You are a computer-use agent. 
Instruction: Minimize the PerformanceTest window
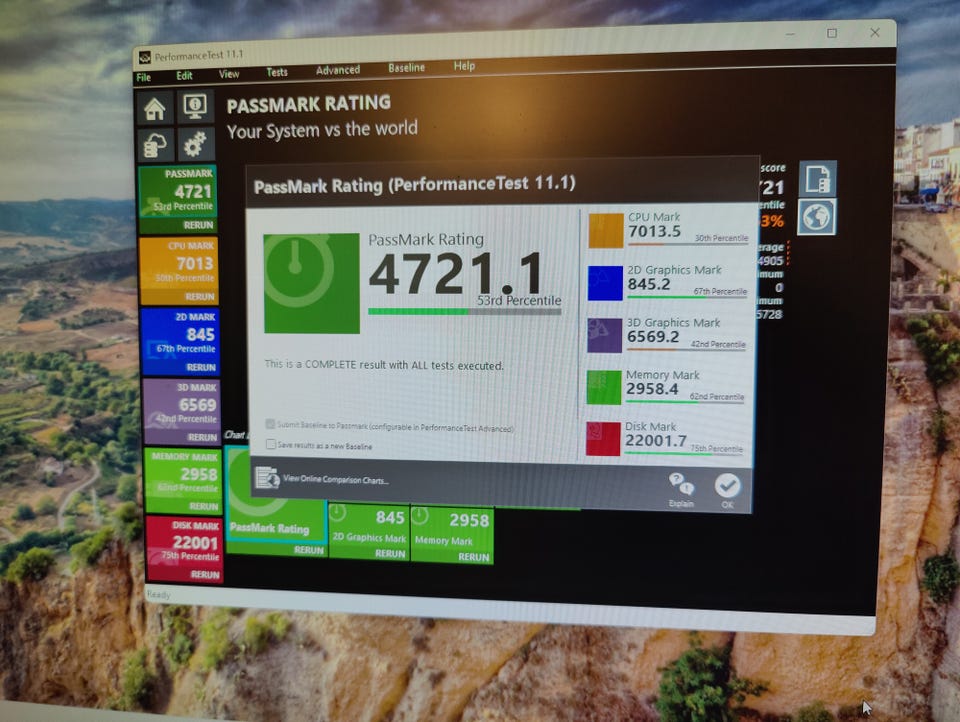[x=790, y=34]
